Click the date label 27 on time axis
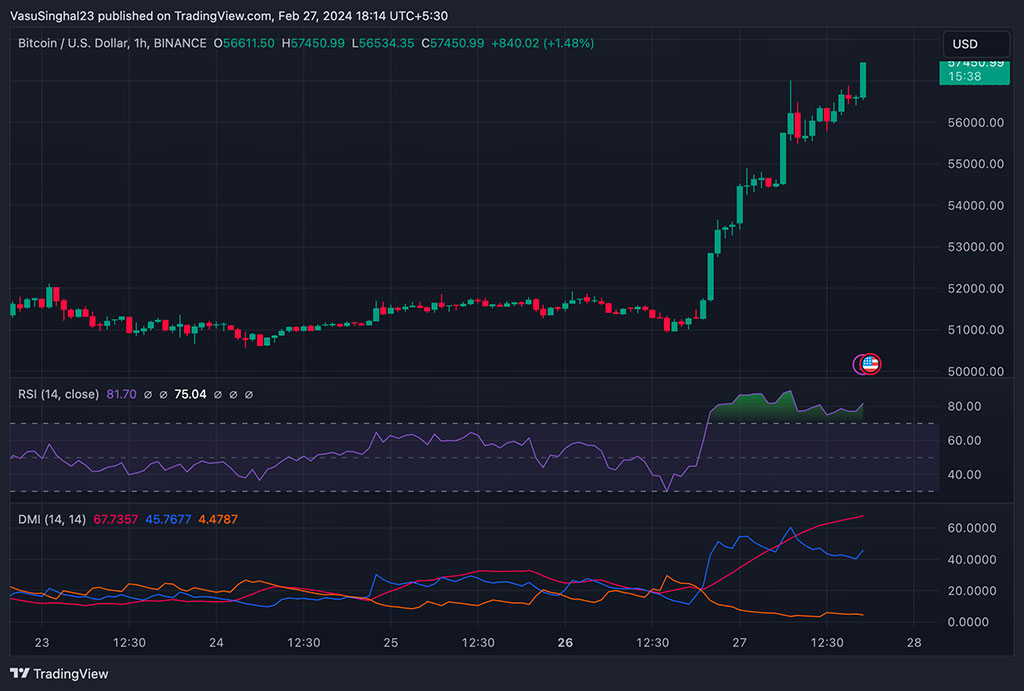1024x691 pixels. 739,643
